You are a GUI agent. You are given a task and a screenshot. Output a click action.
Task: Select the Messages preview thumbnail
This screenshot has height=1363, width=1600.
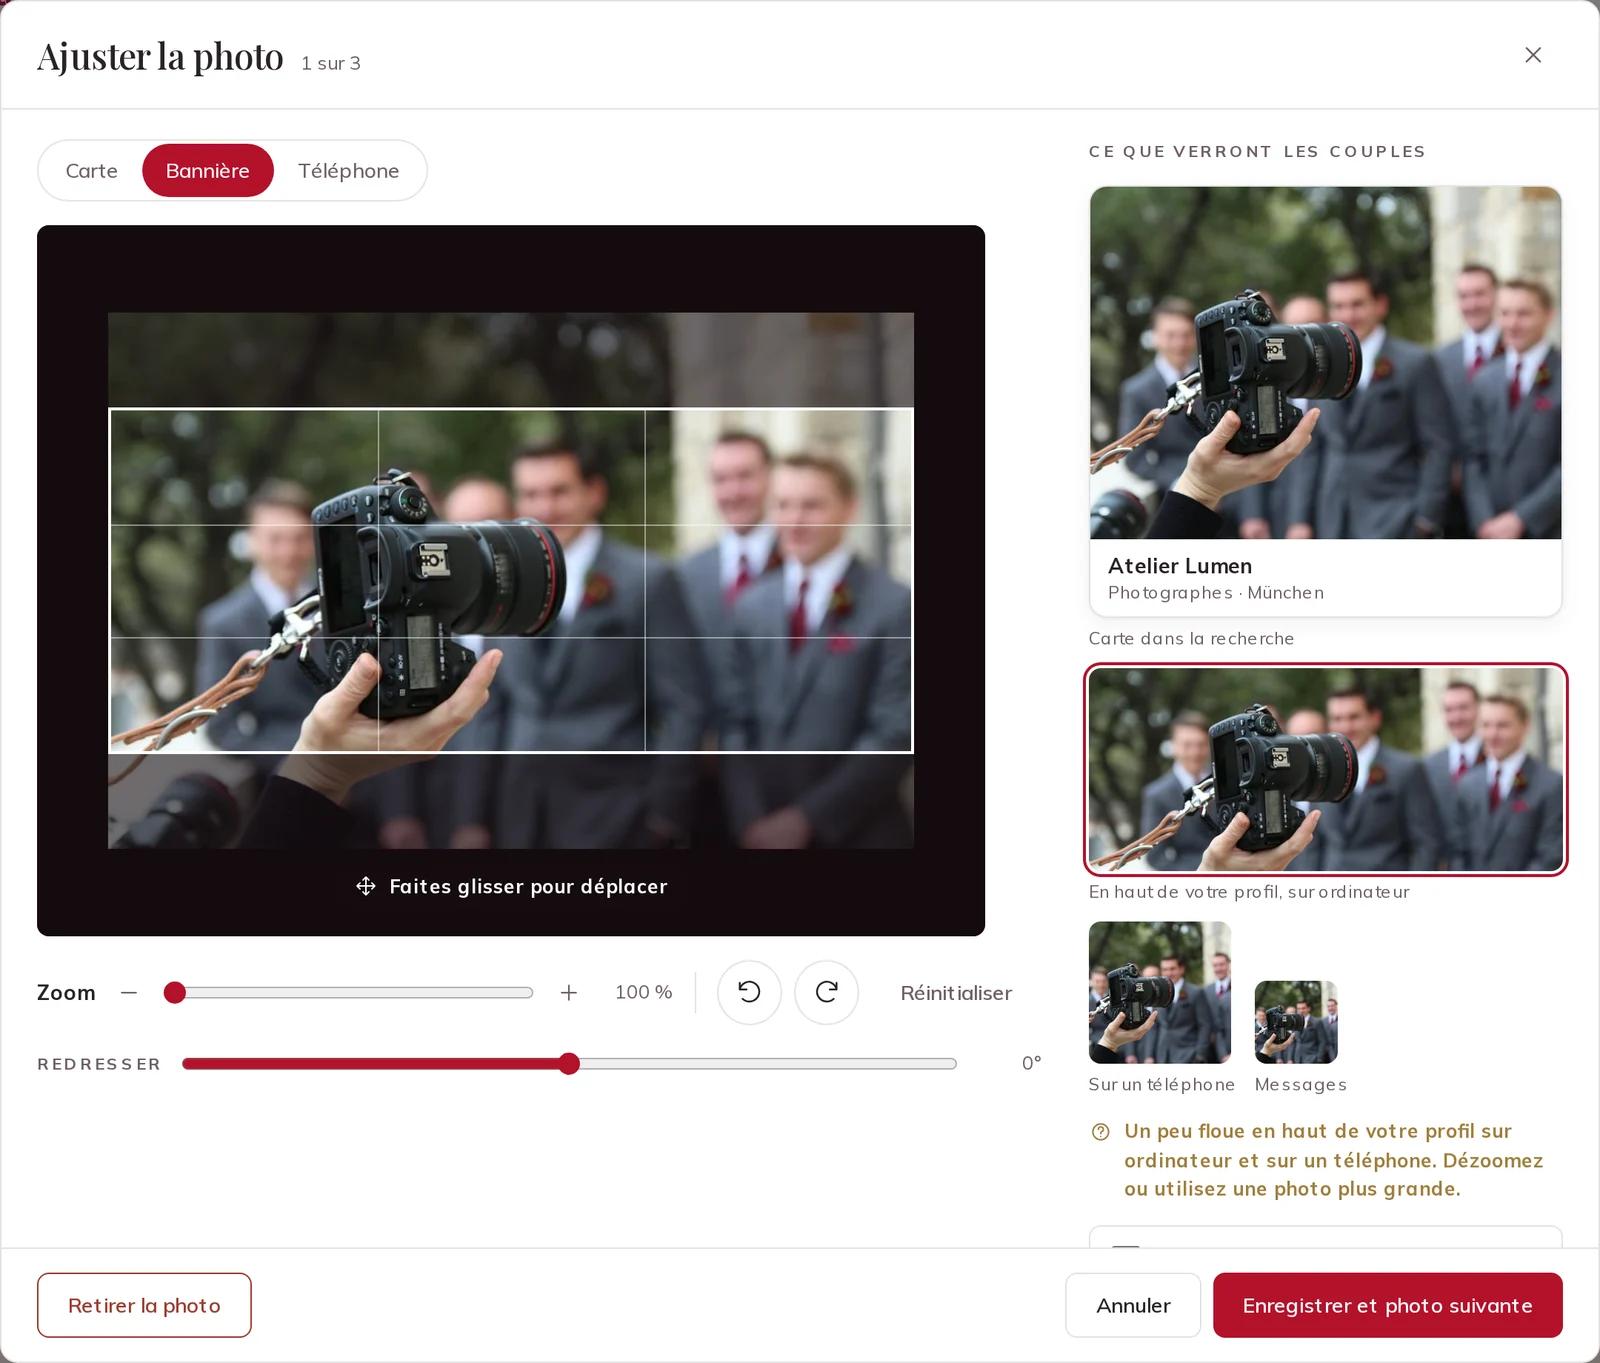point(1296,1022)
